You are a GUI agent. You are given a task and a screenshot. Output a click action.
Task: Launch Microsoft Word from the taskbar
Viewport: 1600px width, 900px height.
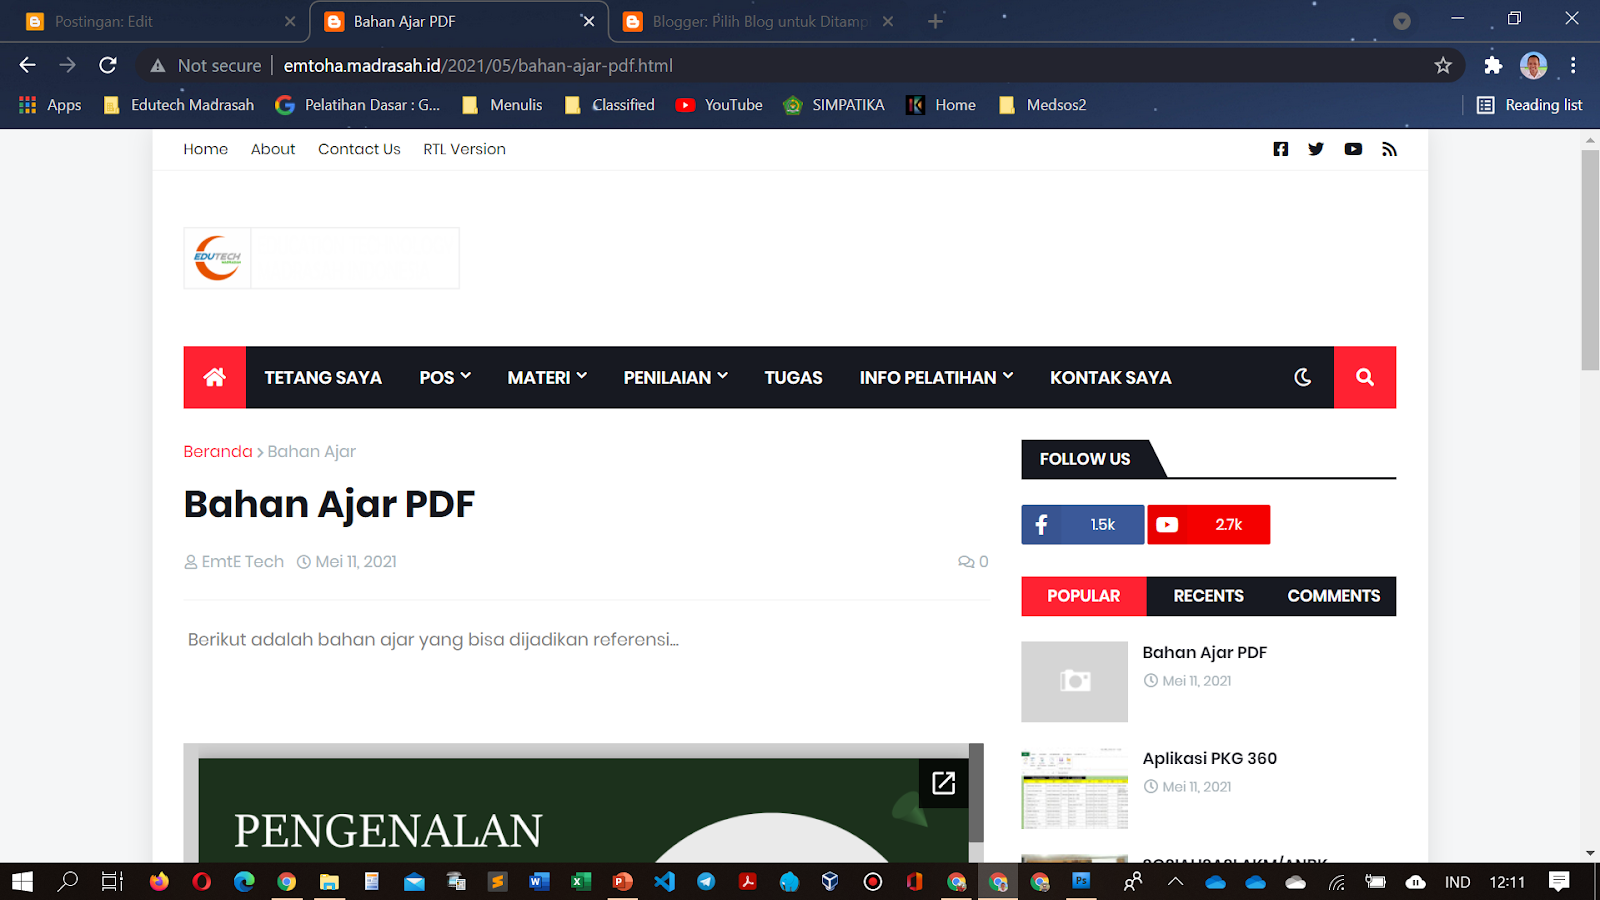tap(539, 882)
